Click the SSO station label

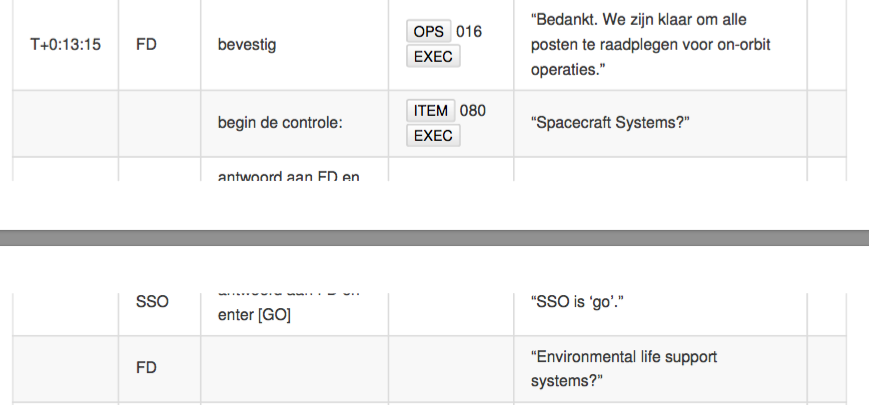pyautogui.click(x=152, y=302)
